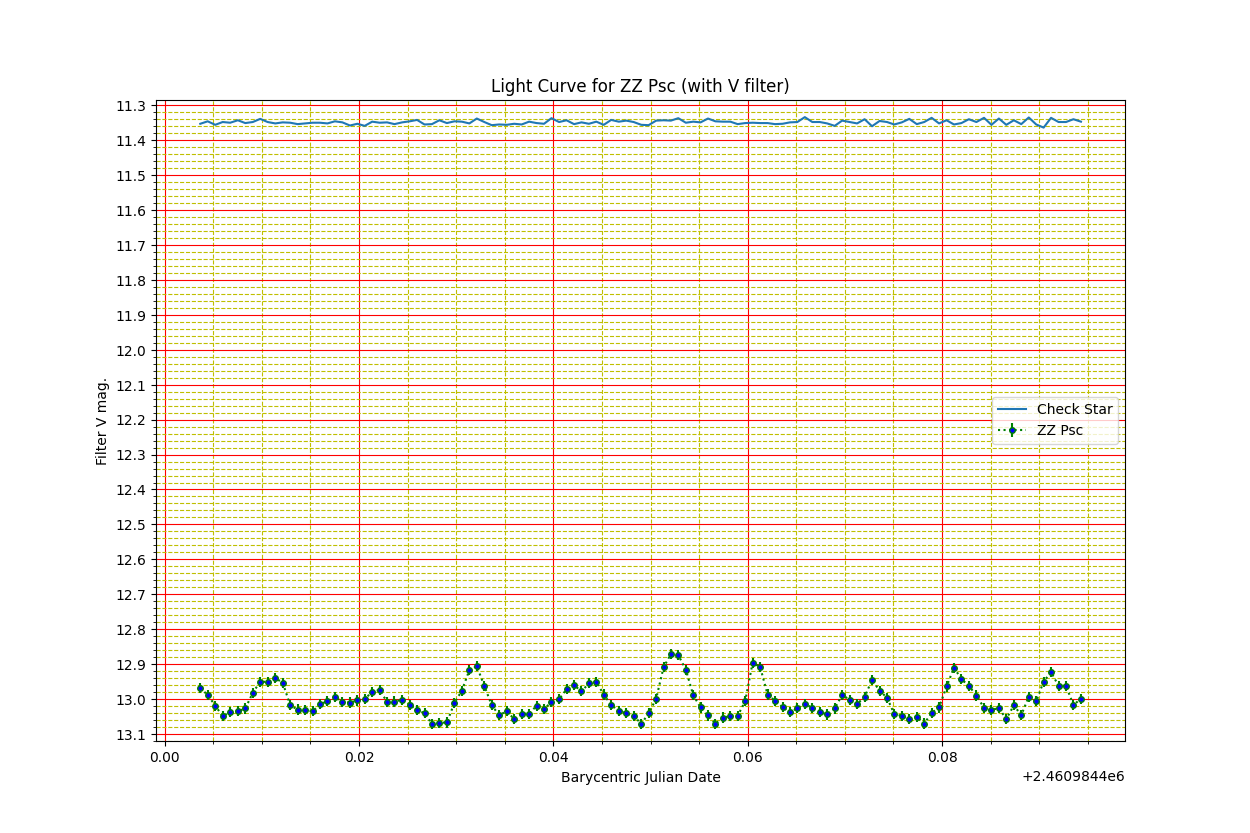Click the 13.1 y-axis tick label

tap(132, 735)
